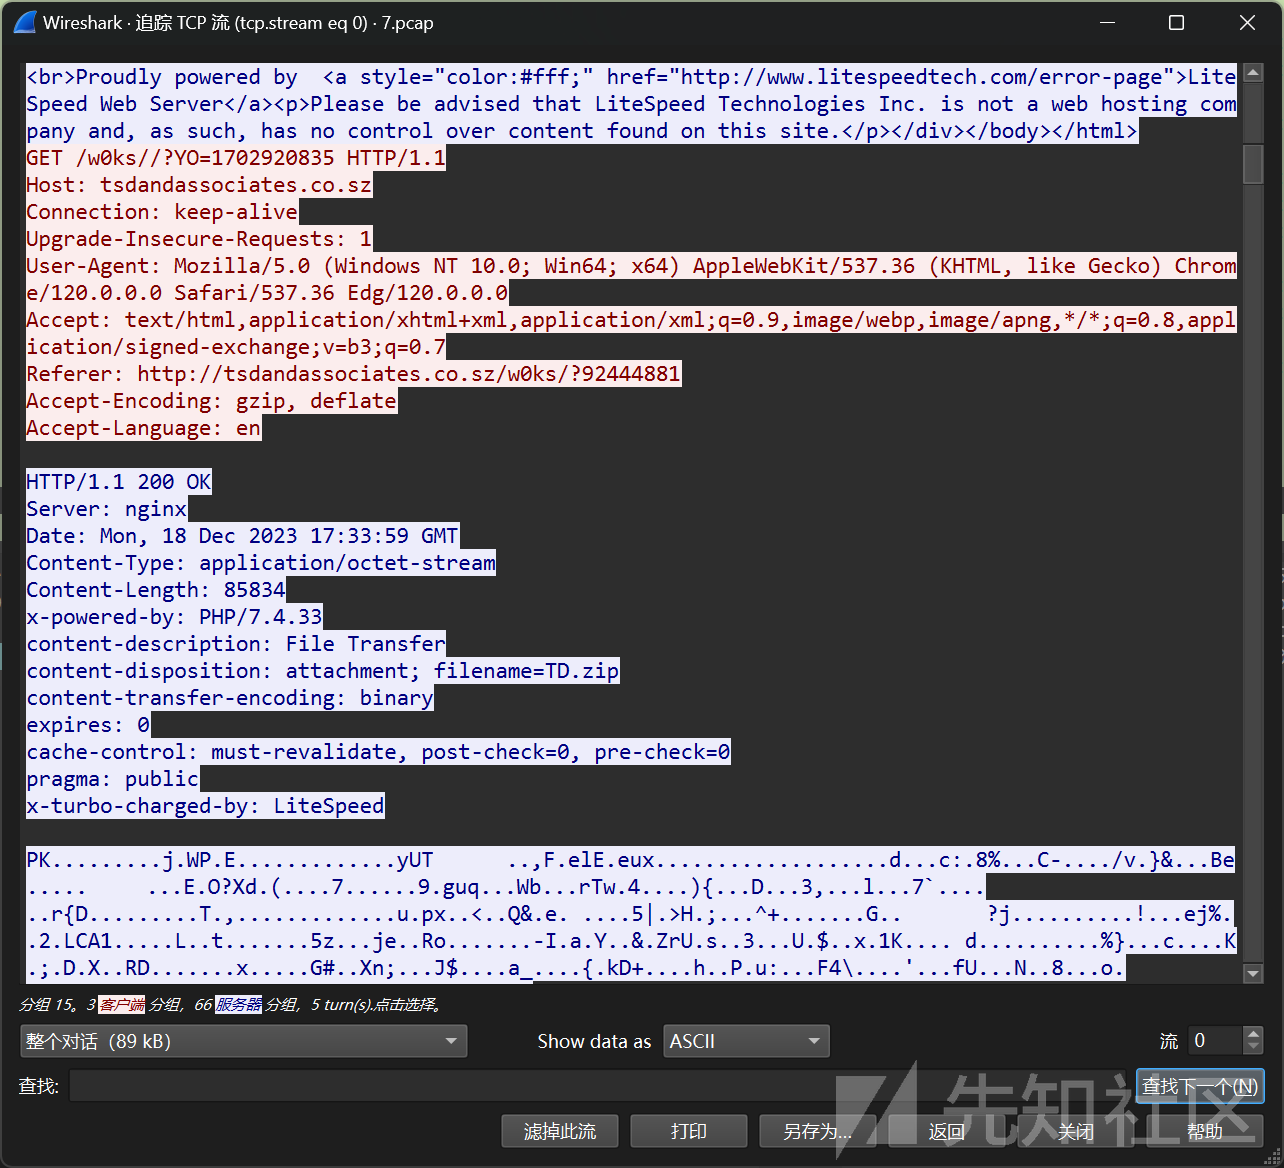This screenshot has width=1284, height=1168.
Task: Maximize the Follow TCP Stream window
Action: coord(1176,22)
